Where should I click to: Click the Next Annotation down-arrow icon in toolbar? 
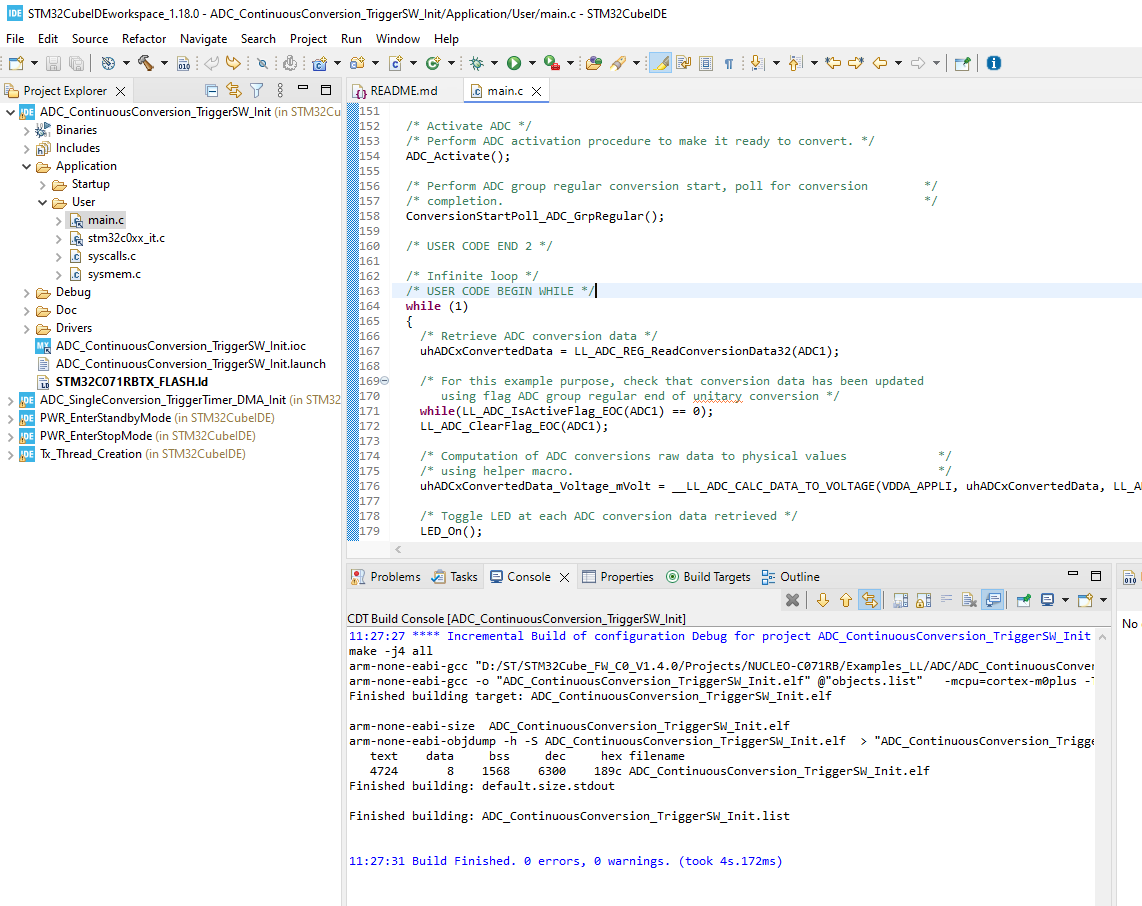pos(757,63)
